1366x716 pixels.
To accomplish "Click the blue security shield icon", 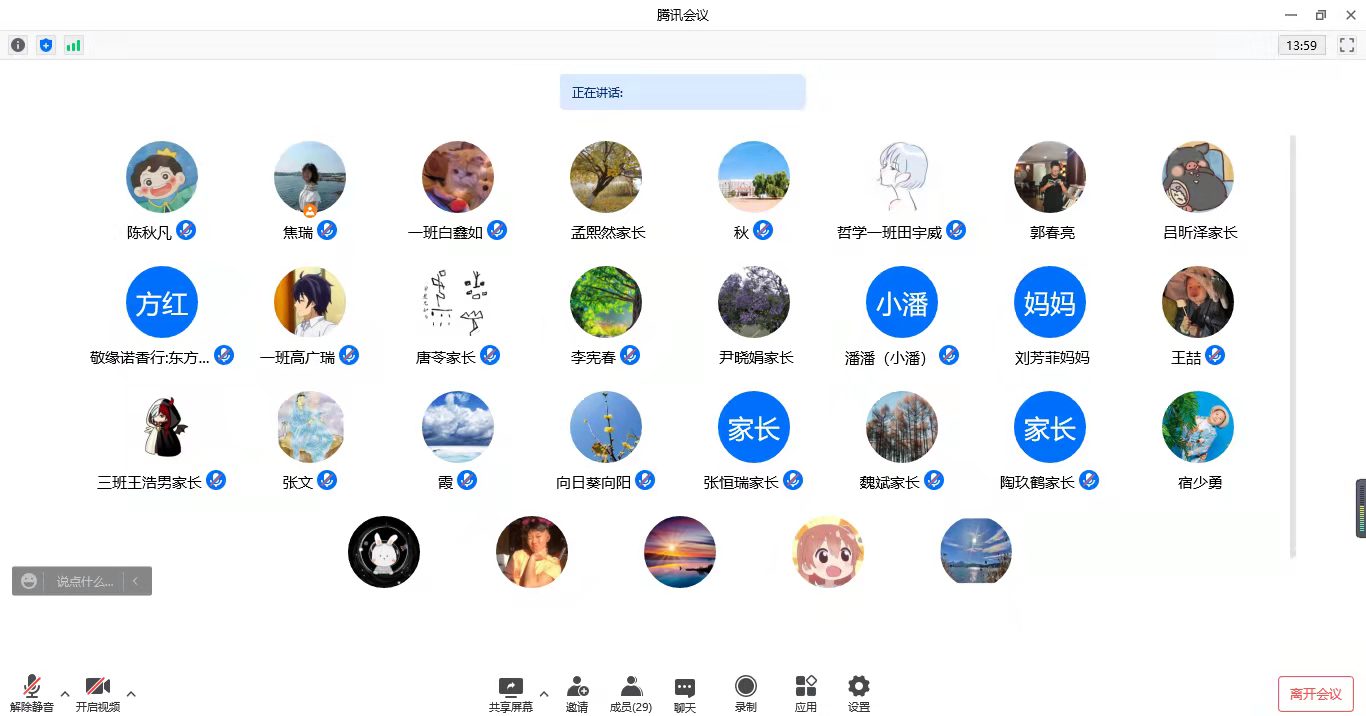I will click(x=45, y=45).
